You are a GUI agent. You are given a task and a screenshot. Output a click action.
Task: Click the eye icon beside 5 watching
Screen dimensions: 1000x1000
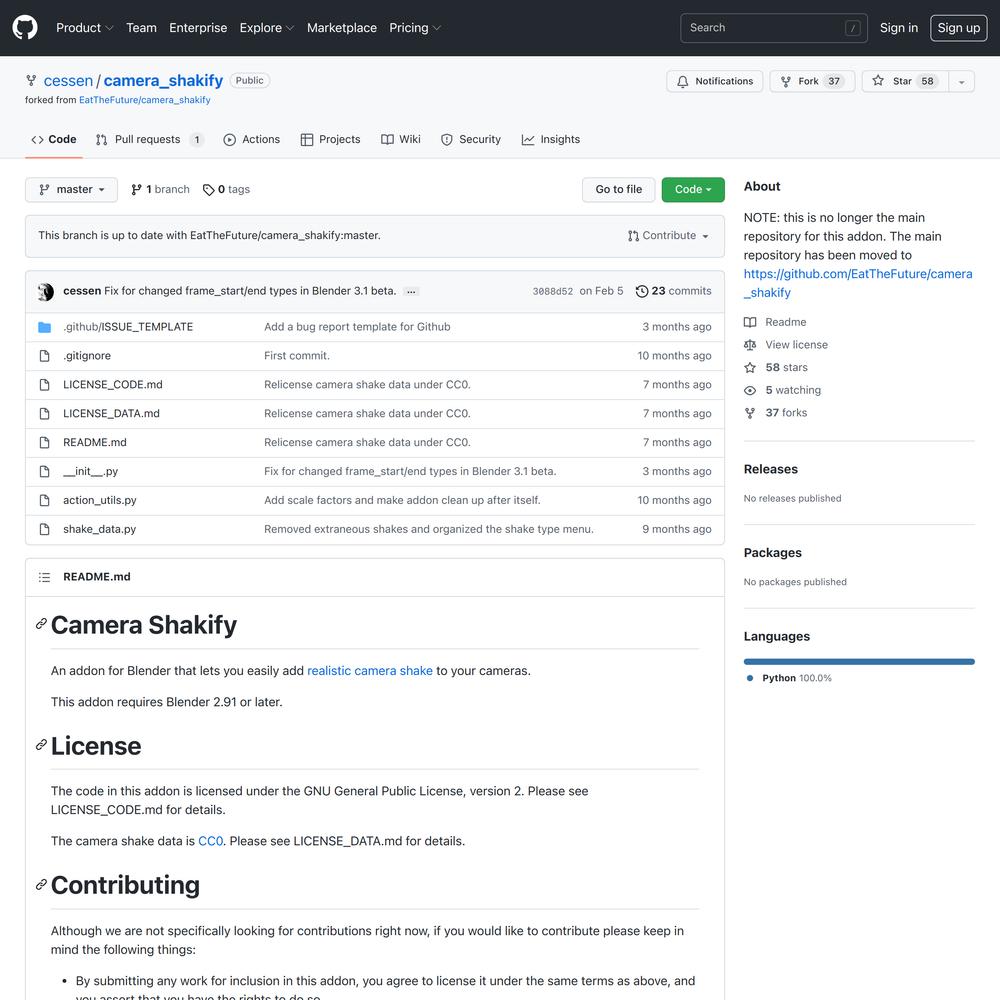pyautogui.click(x=750, y=390)
